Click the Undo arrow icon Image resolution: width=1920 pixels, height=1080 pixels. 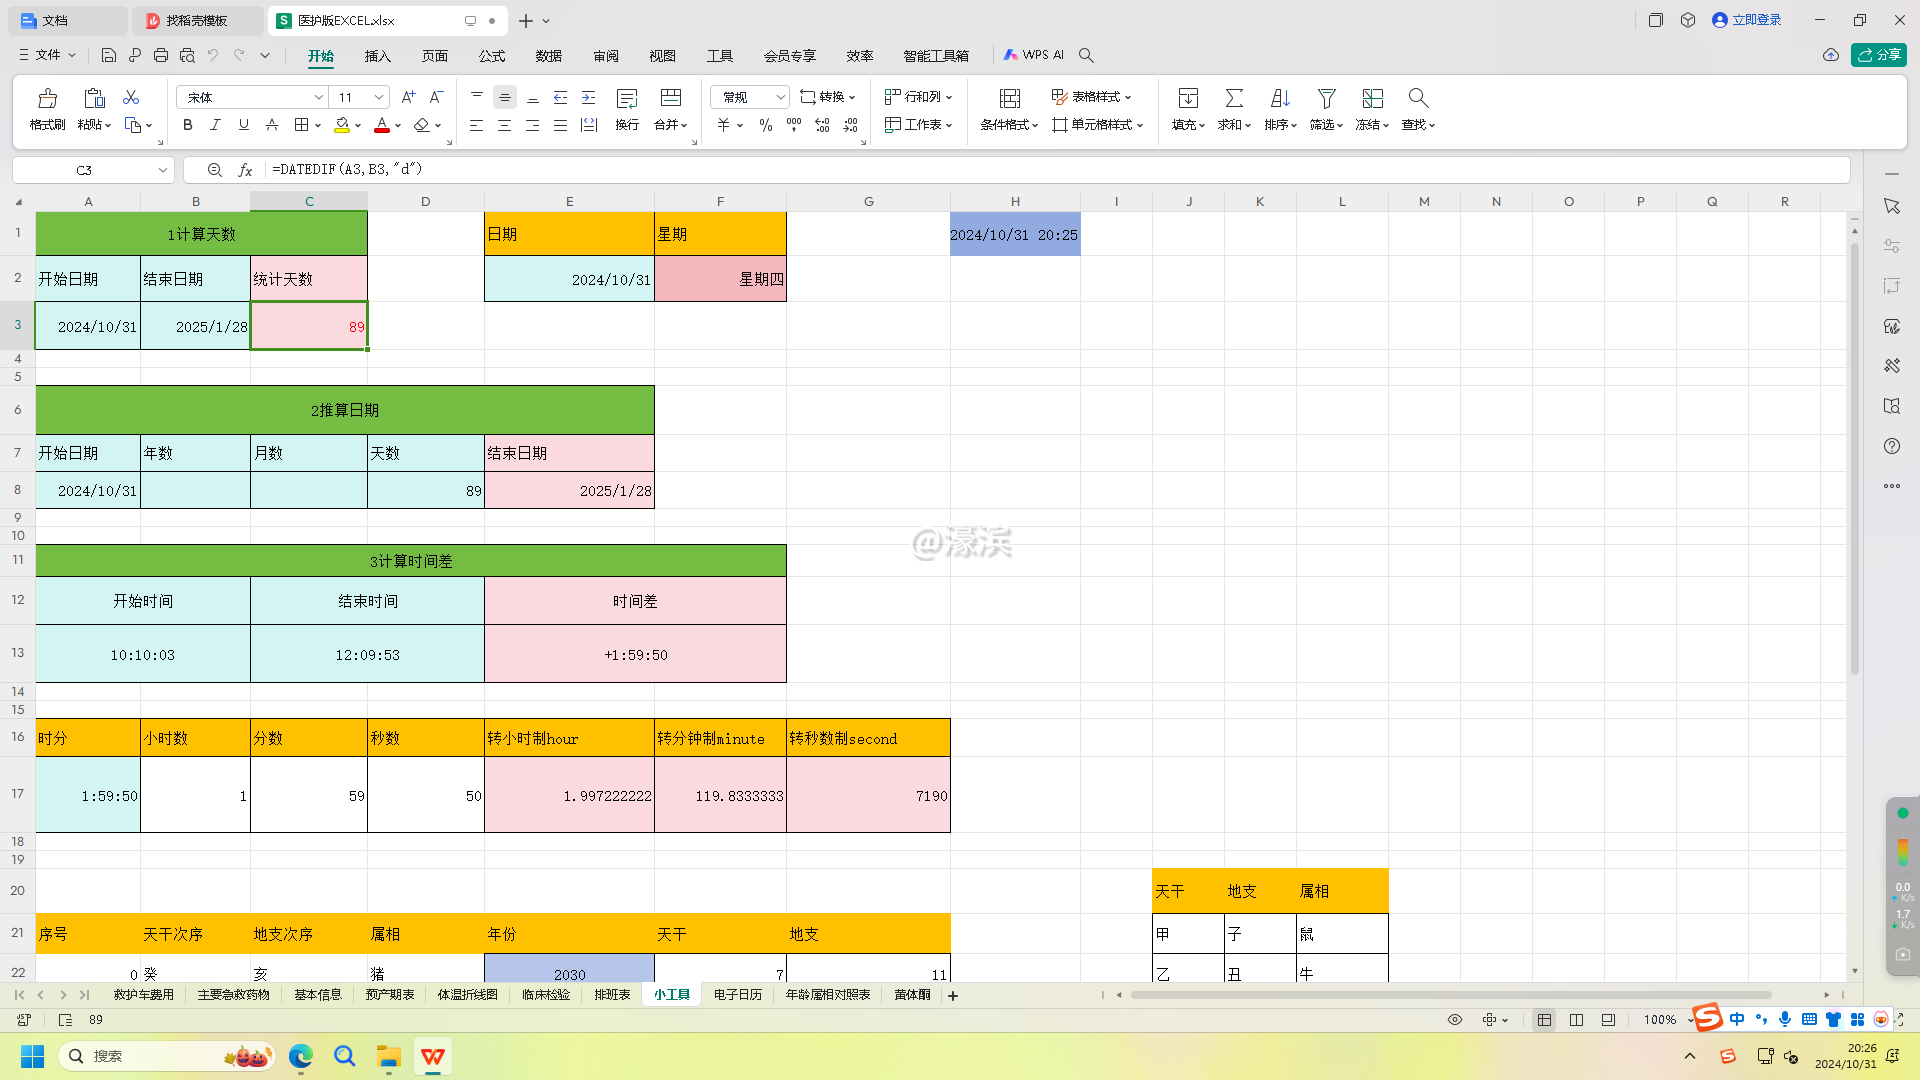click(x=213, y=55)
